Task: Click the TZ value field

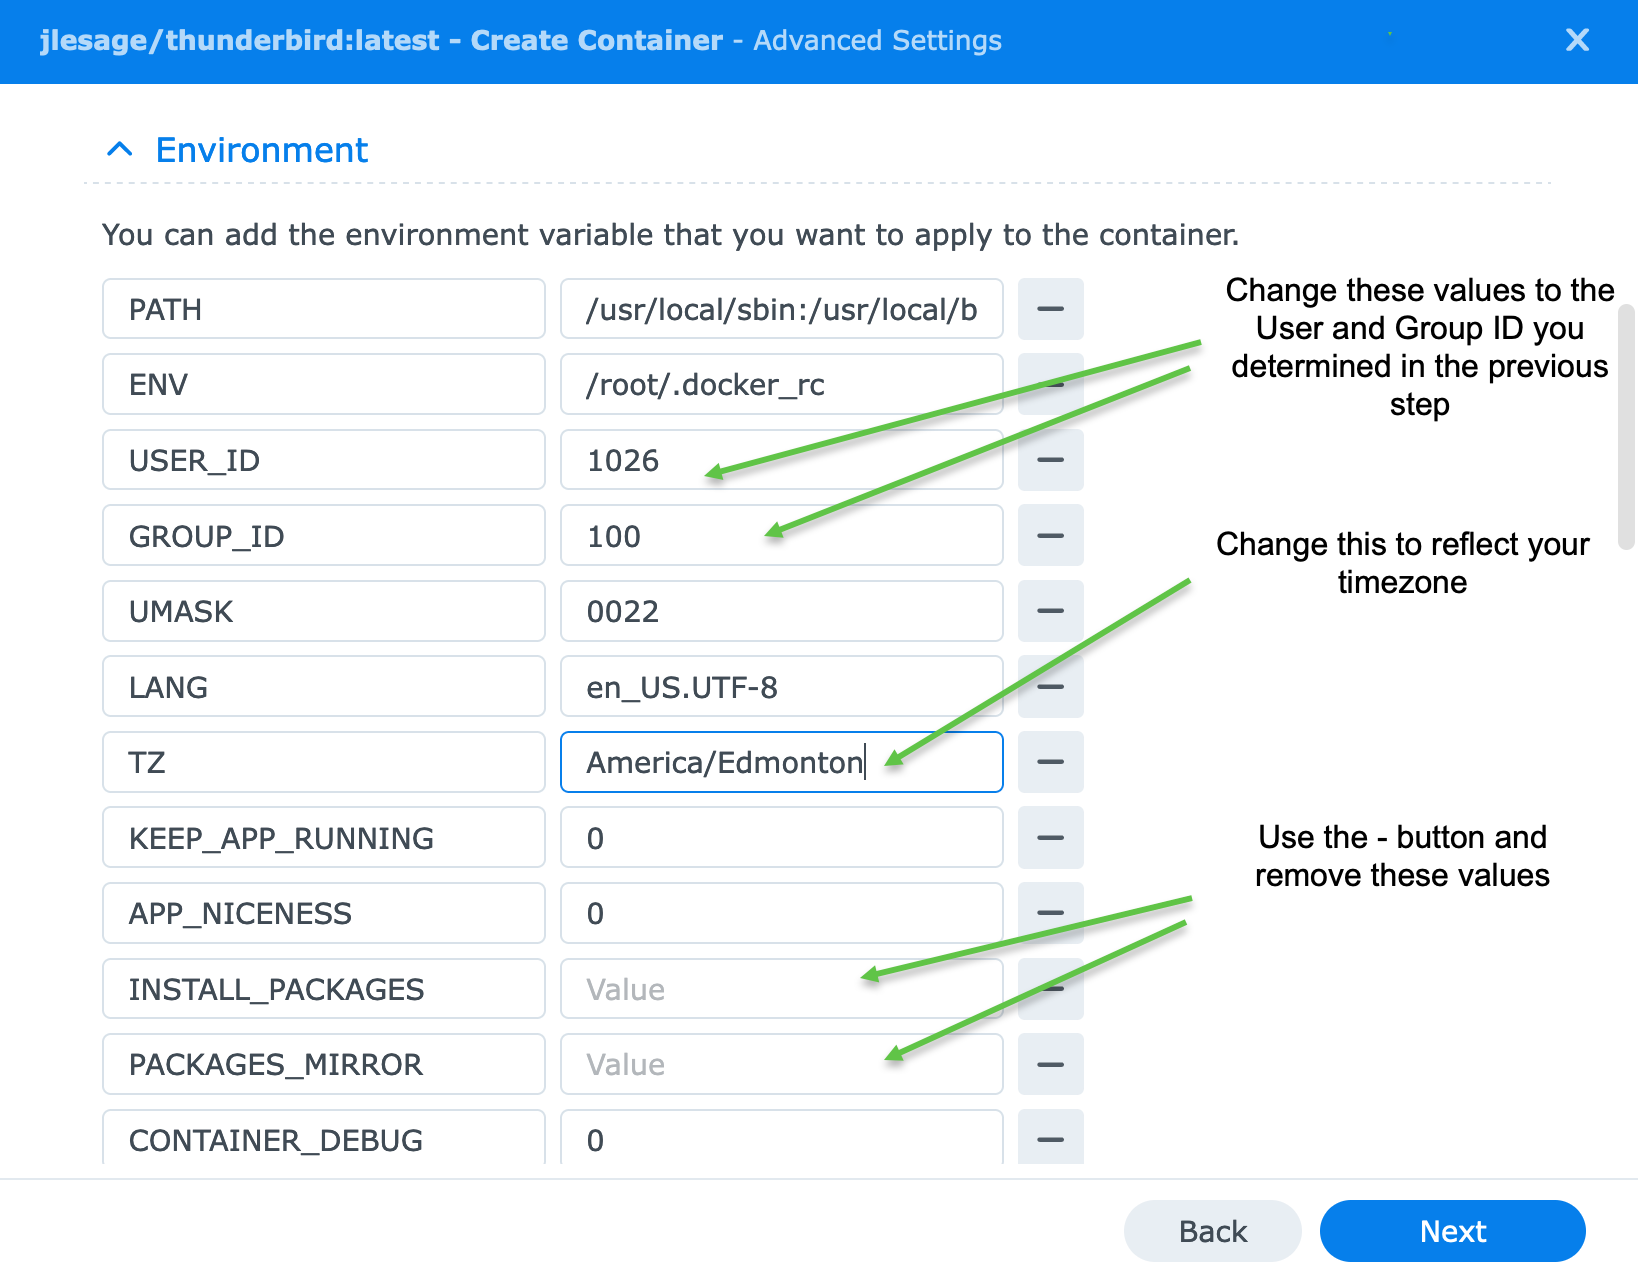Action: [781, 762]
